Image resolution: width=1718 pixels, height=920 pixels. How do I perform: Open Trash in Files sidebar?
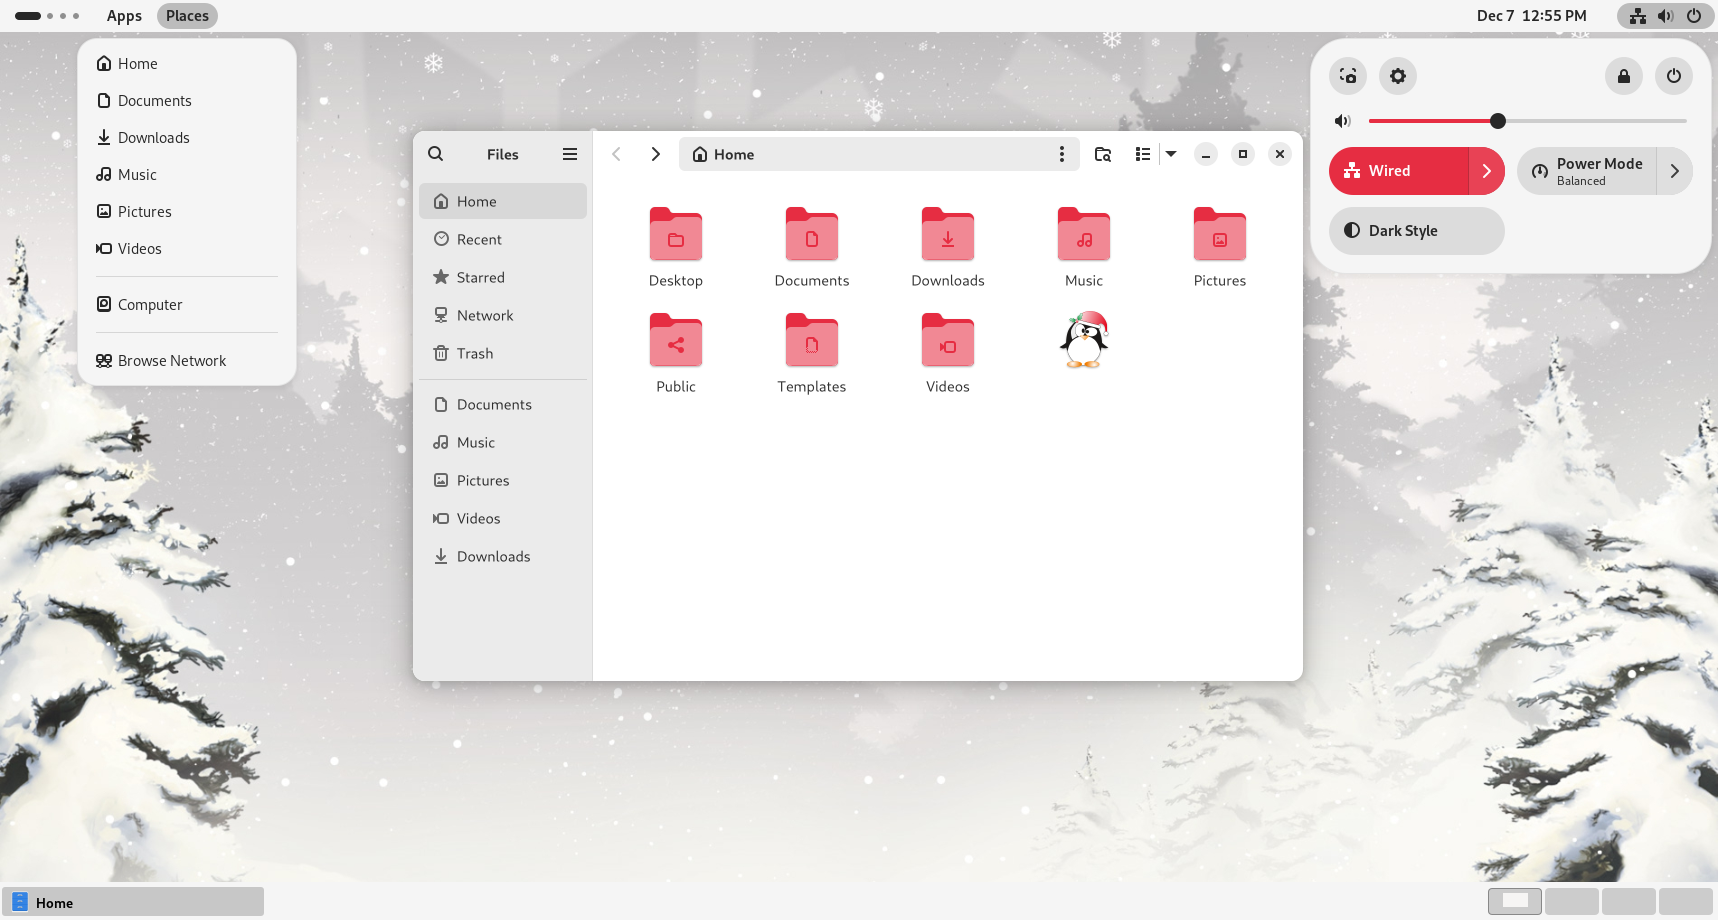pos(503,353)
